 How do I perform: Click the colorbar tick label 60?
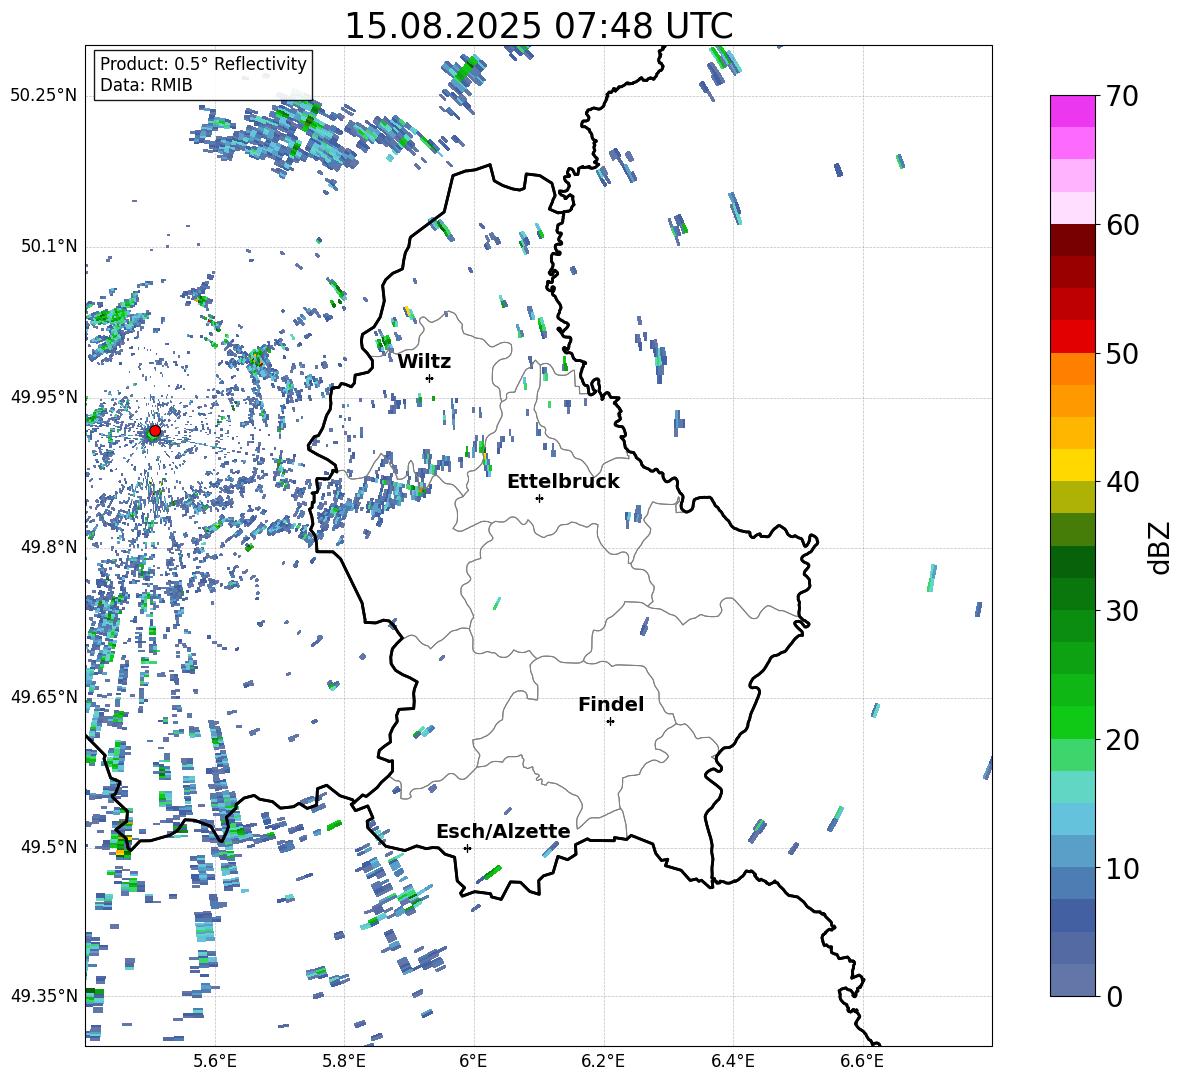pyautogui.click(x=1123, y=225)
